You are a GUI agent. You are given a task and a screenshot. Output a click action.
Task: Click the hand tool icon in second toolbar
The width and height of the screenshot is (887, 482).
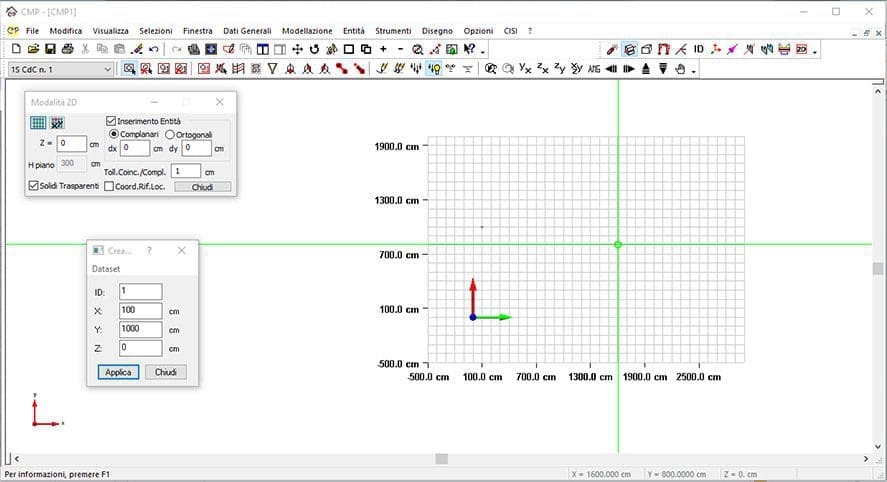680,69
